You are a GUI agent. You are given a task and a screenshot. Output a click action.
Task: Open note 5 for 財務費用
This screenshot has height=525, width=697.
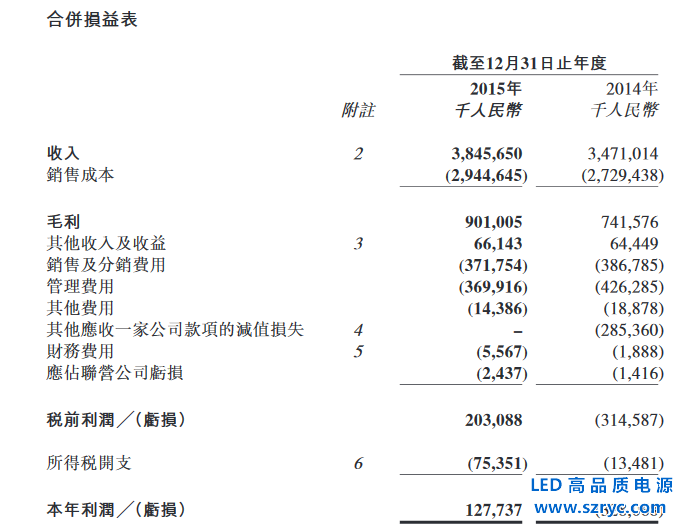(x=358, y=351)
